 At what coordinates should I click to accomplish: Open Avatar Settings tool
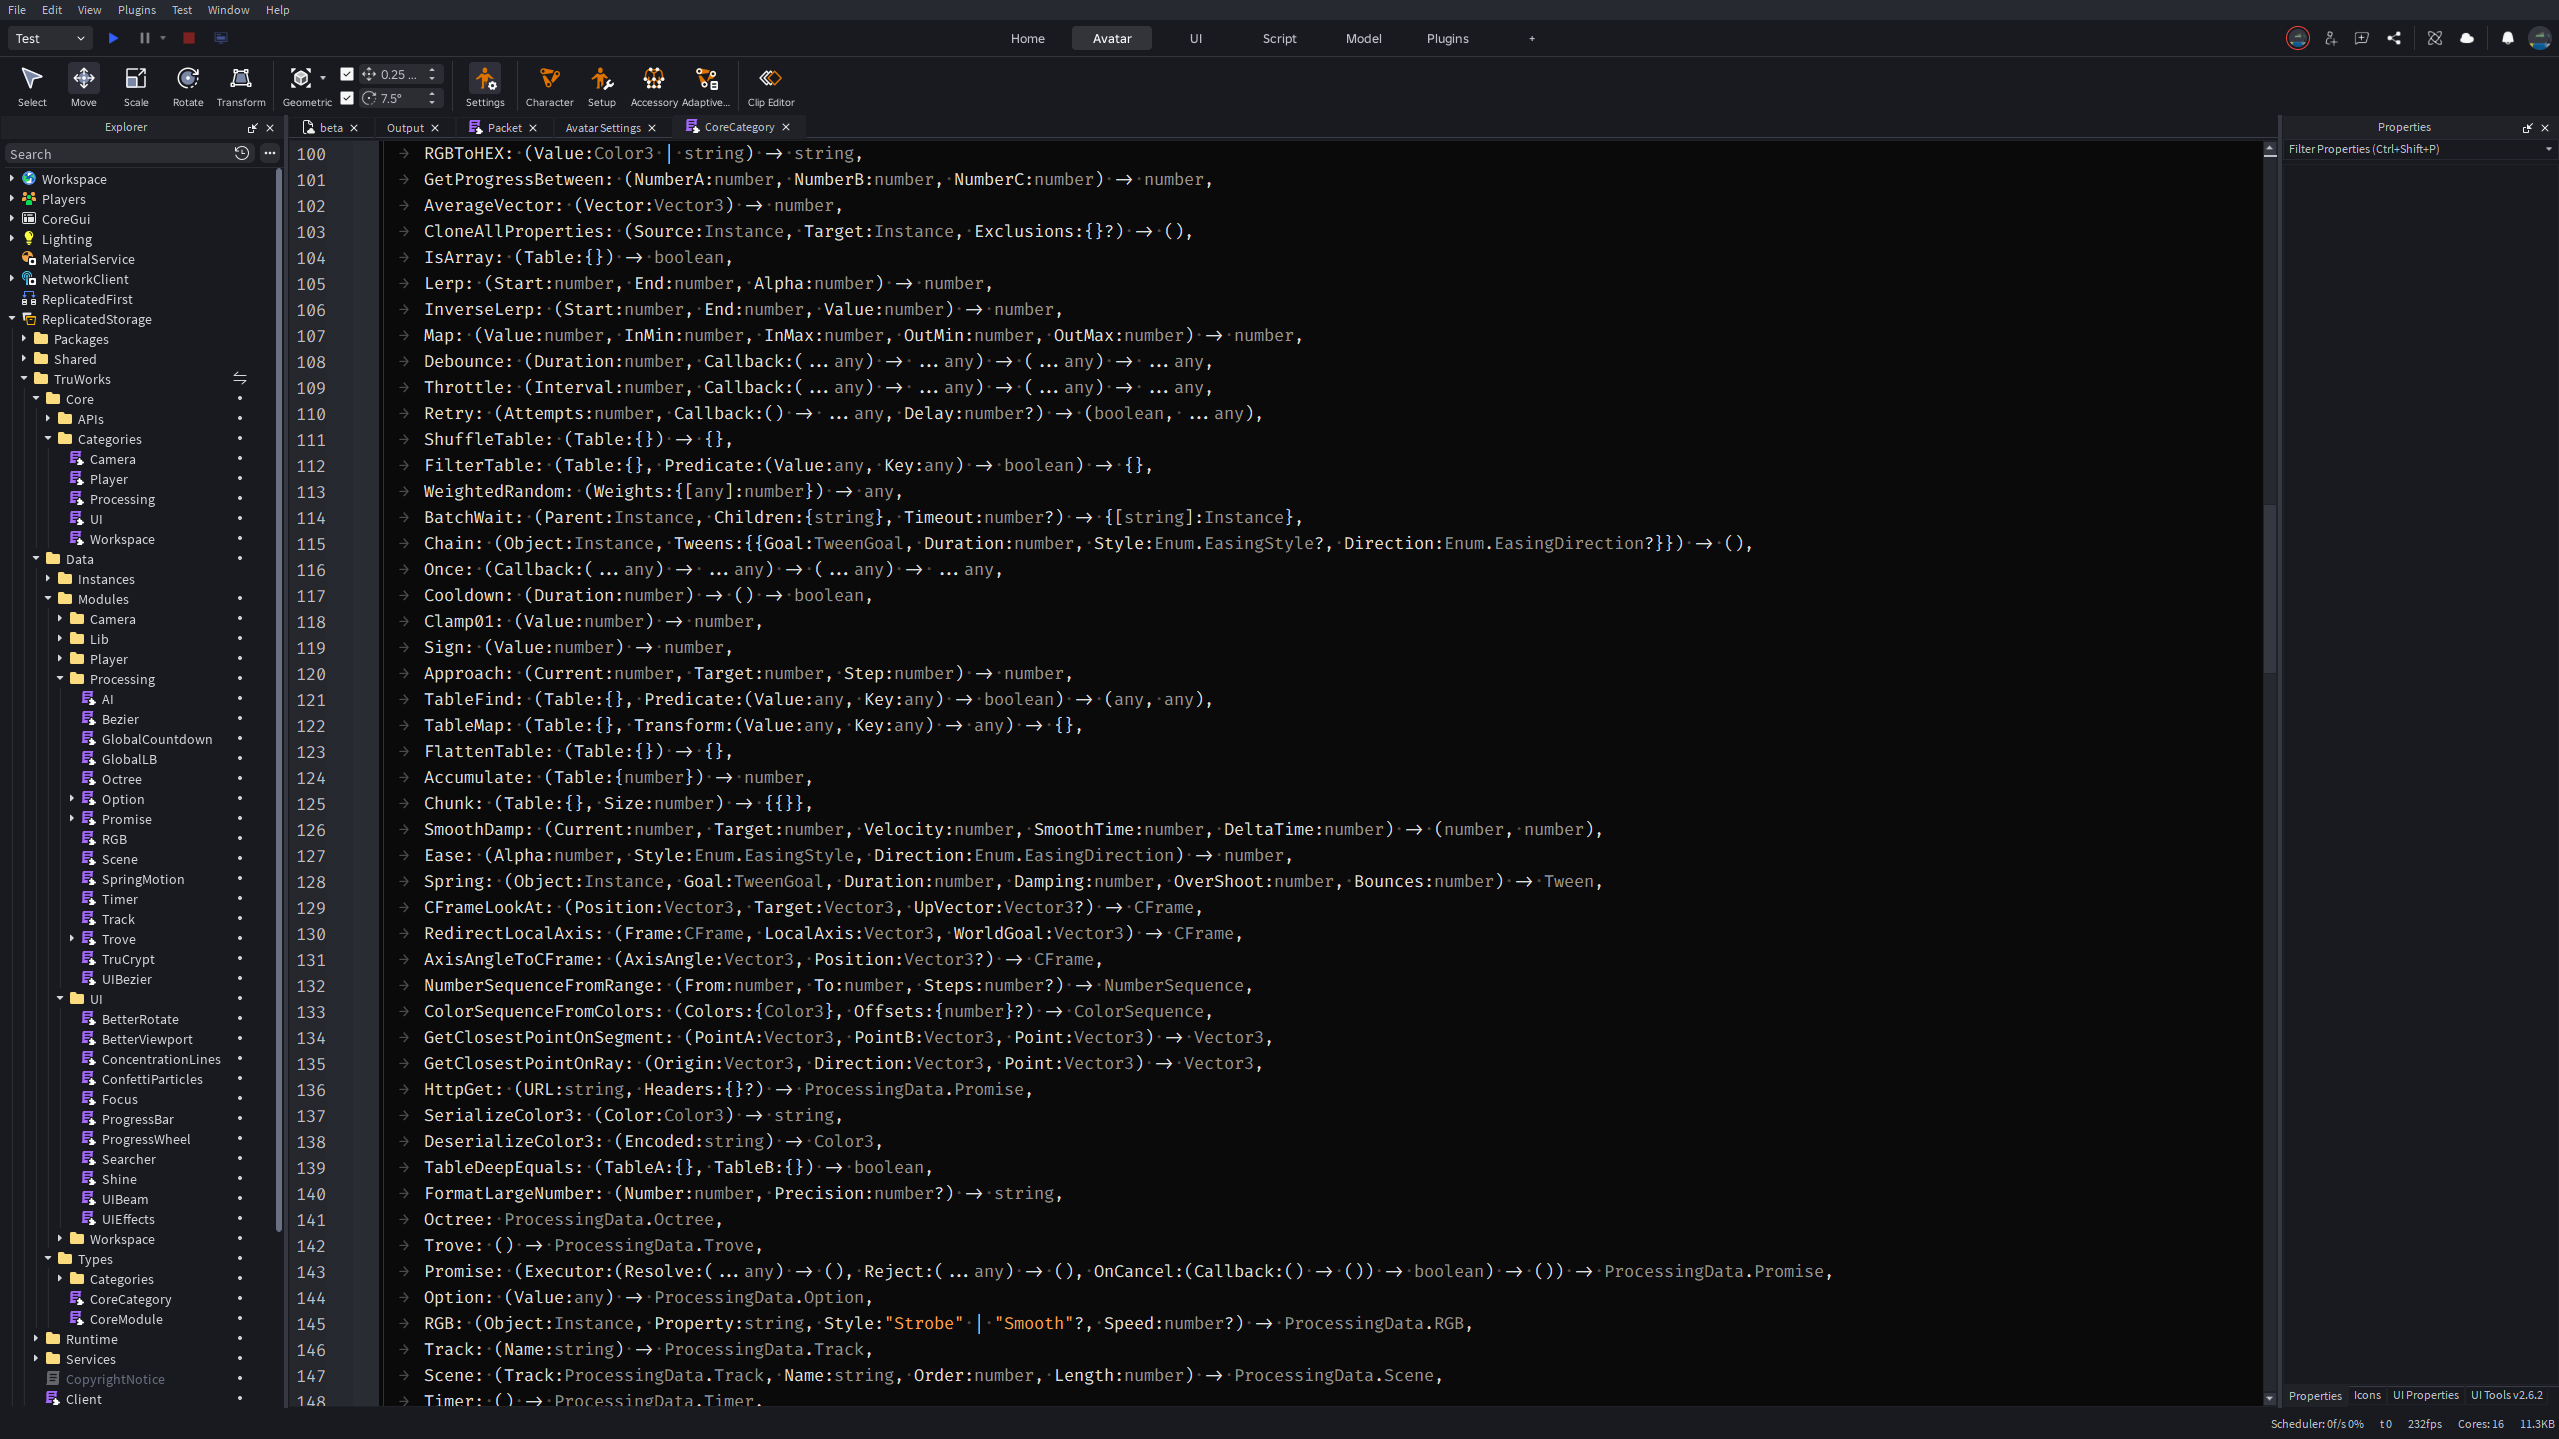click(x=485, y=86)
